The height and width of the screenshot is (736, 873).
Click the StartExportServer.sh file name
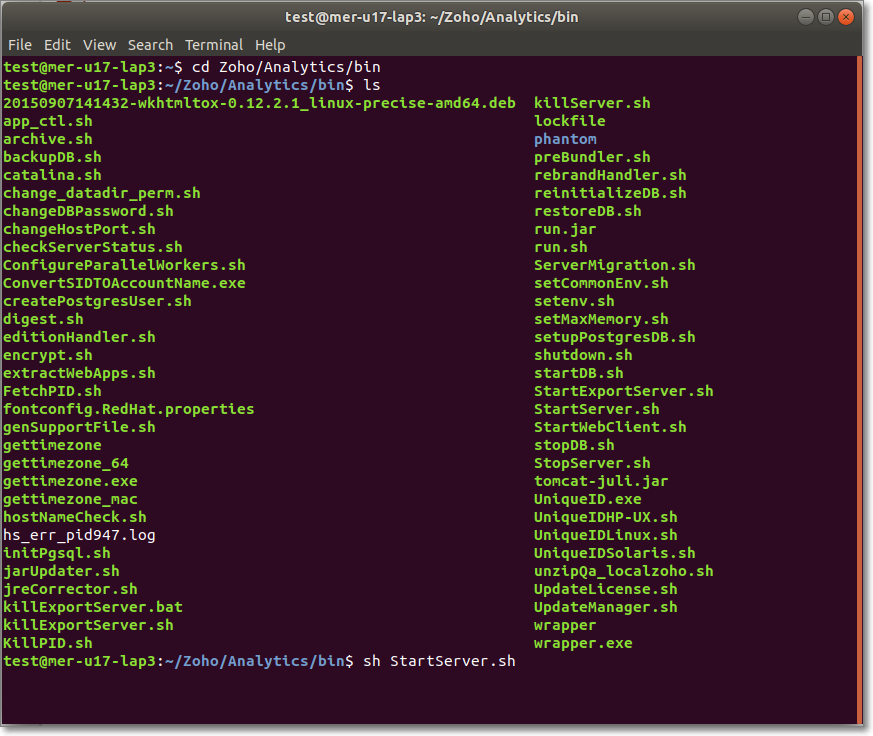624,391
